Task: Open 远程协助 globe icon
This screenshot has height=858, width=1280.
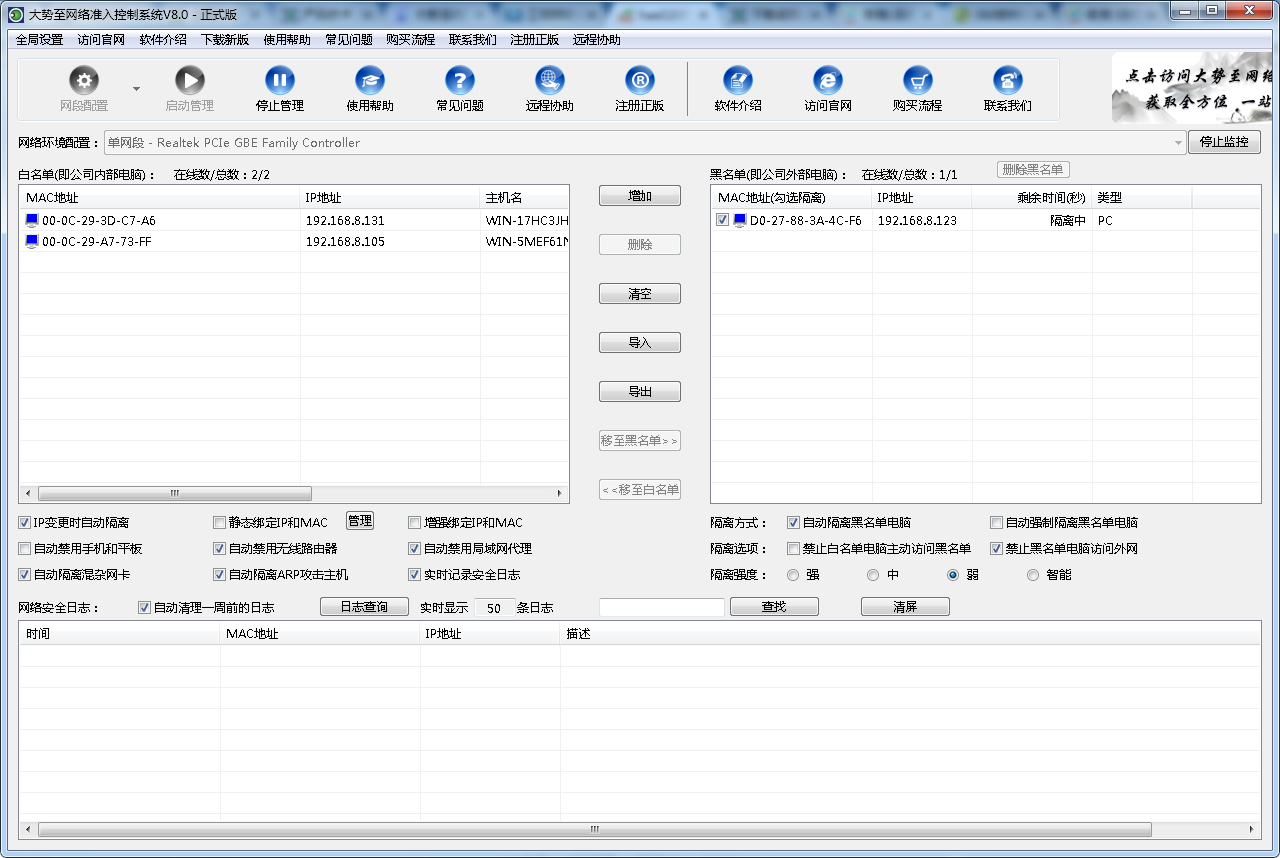Action: [550, 82]
